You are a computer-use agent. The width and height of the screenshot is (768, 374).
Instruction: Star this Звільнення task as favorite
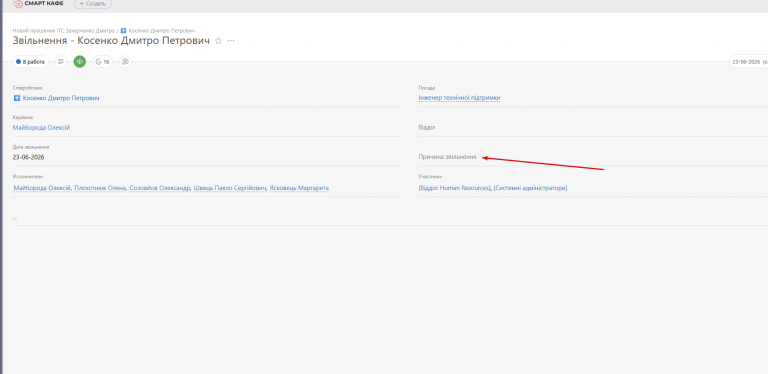pos(218,41)
